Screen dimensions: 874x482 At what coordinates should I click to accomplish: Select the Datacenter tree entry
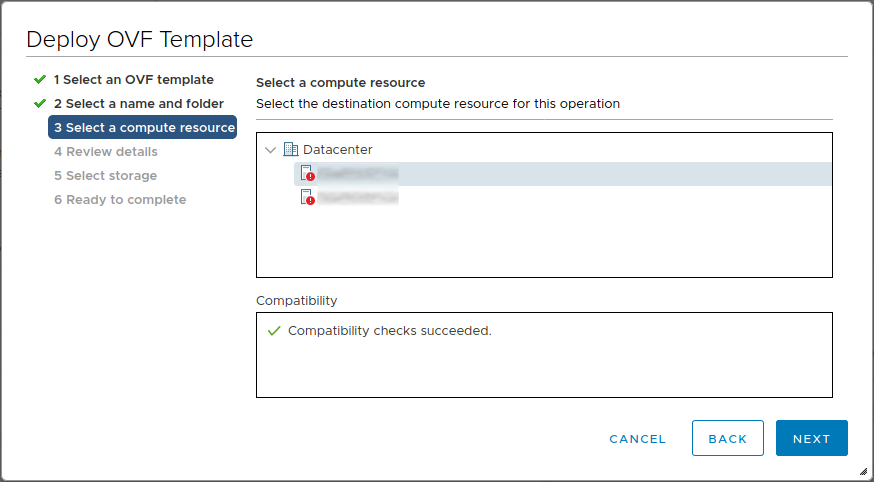pos(338,150)
